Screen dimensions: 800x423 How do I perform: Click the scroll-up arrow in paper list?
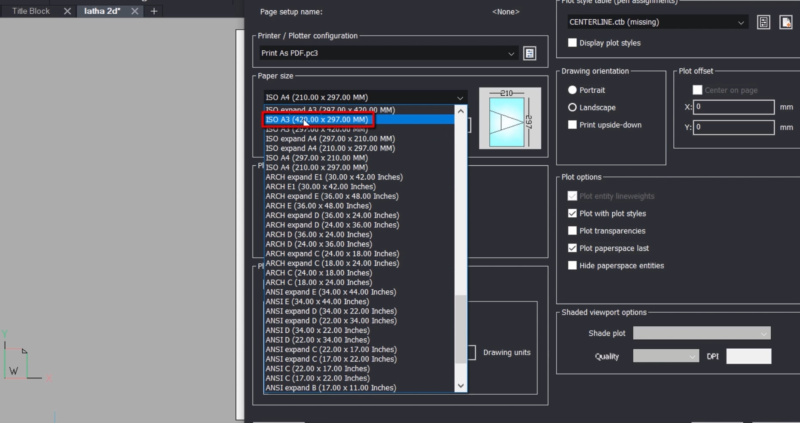(x=460, y=110)
